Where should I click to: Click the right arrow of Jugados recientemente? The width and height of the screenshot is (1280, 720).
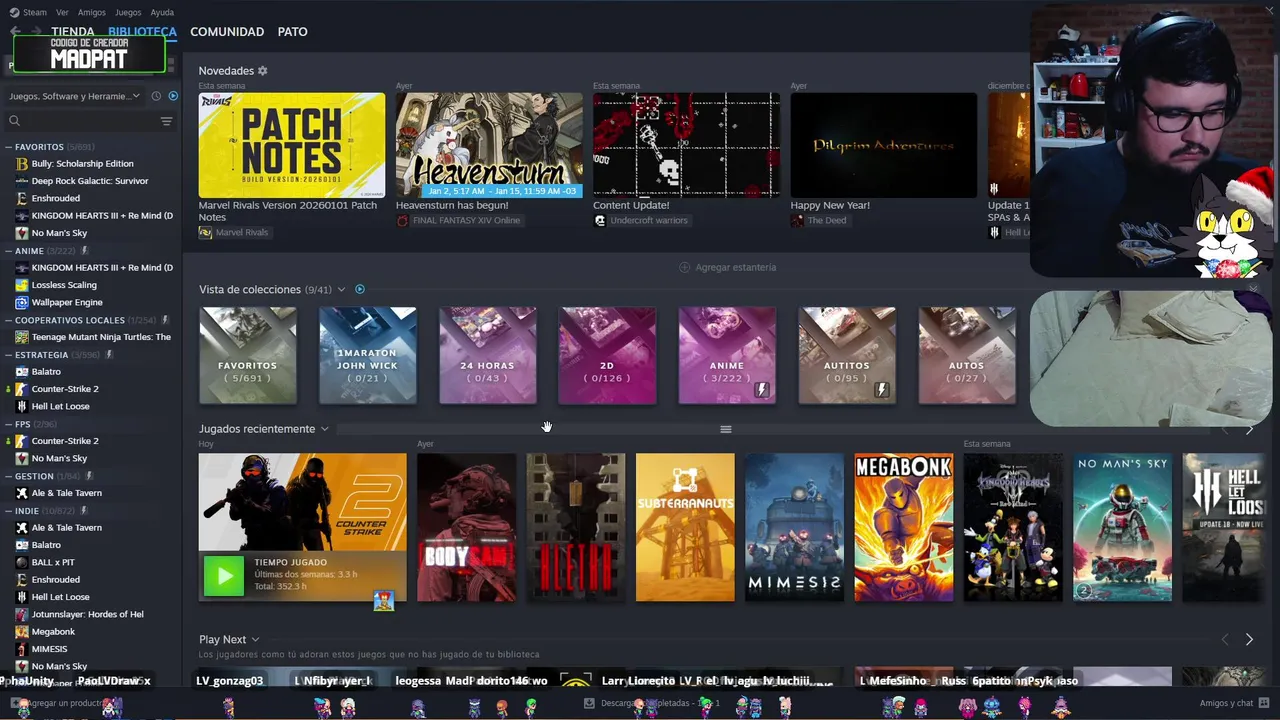(1249, 429)
